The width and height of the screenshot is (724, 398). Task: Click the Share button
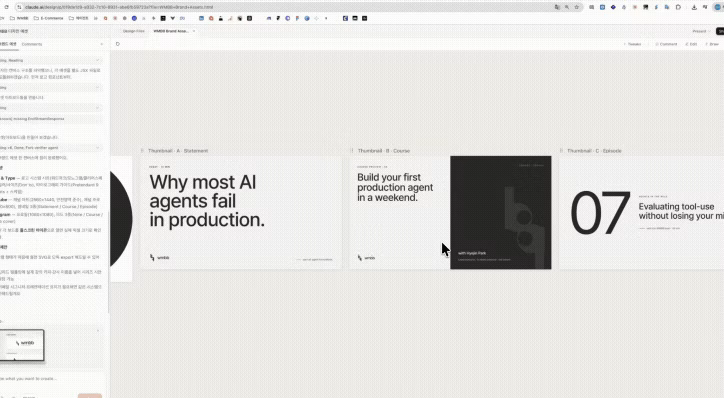(x=720, y=31)
